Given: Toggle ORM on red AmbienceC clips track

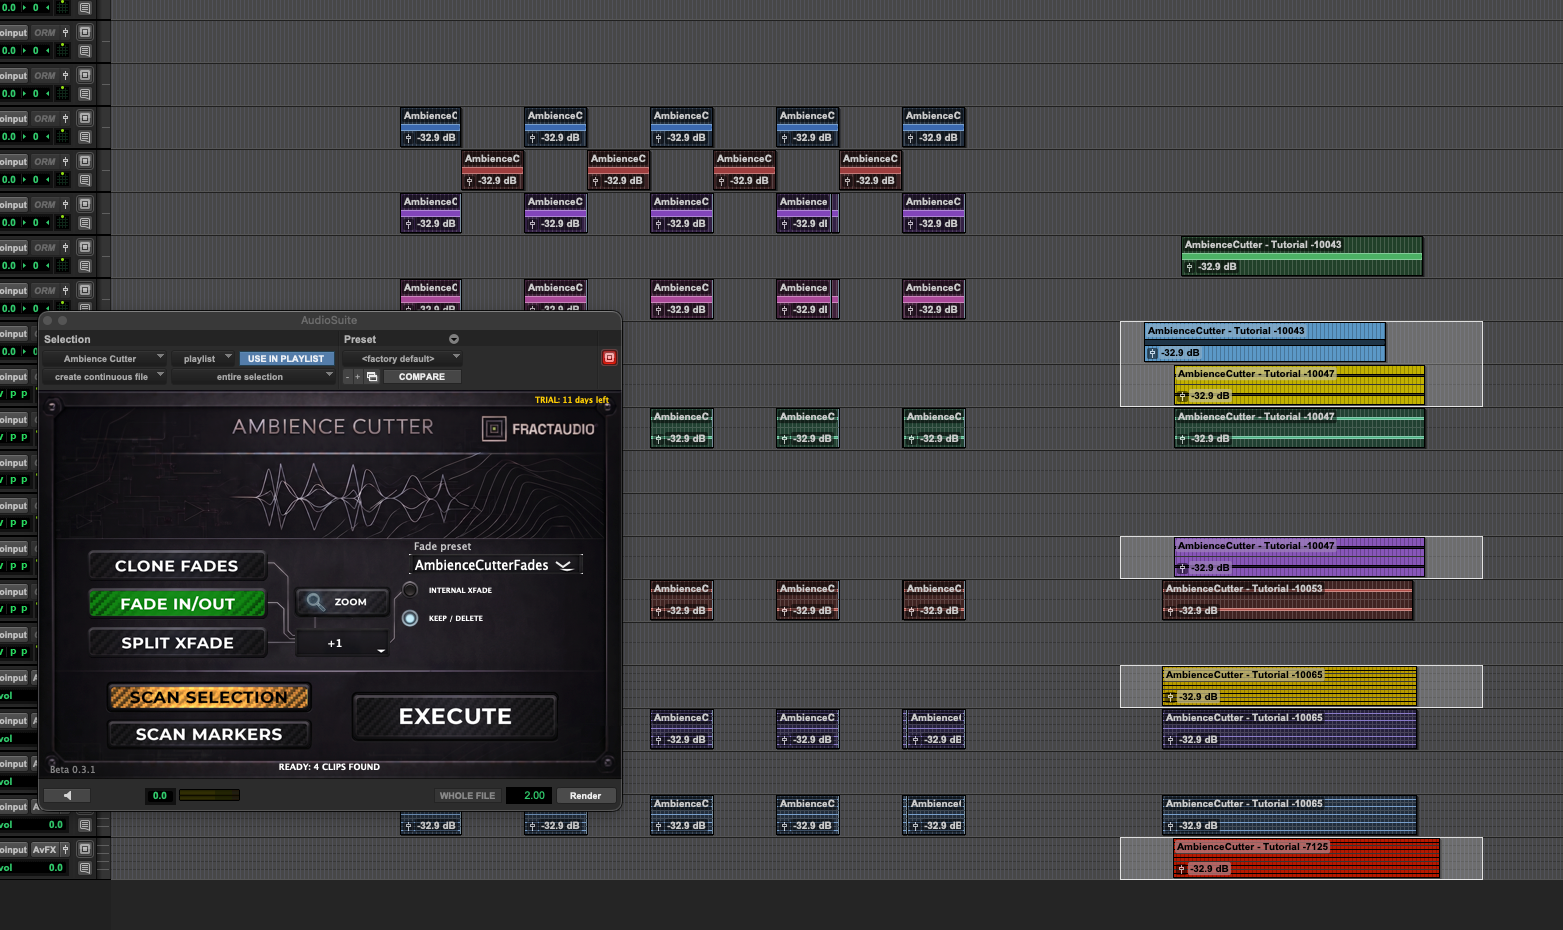Looking at the screenshot, I should click(x=45, y=161).
